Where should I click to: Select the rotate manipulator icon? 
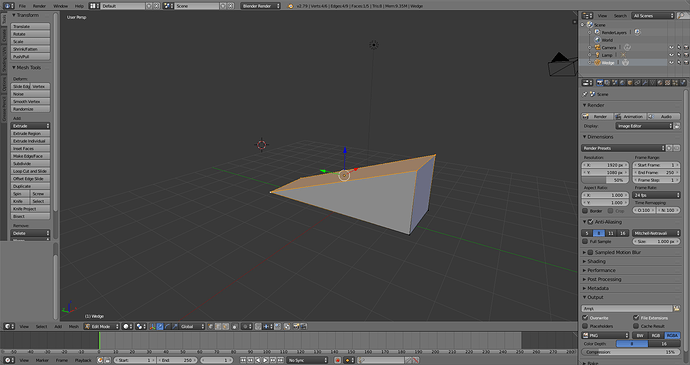(x=167, y=326)
